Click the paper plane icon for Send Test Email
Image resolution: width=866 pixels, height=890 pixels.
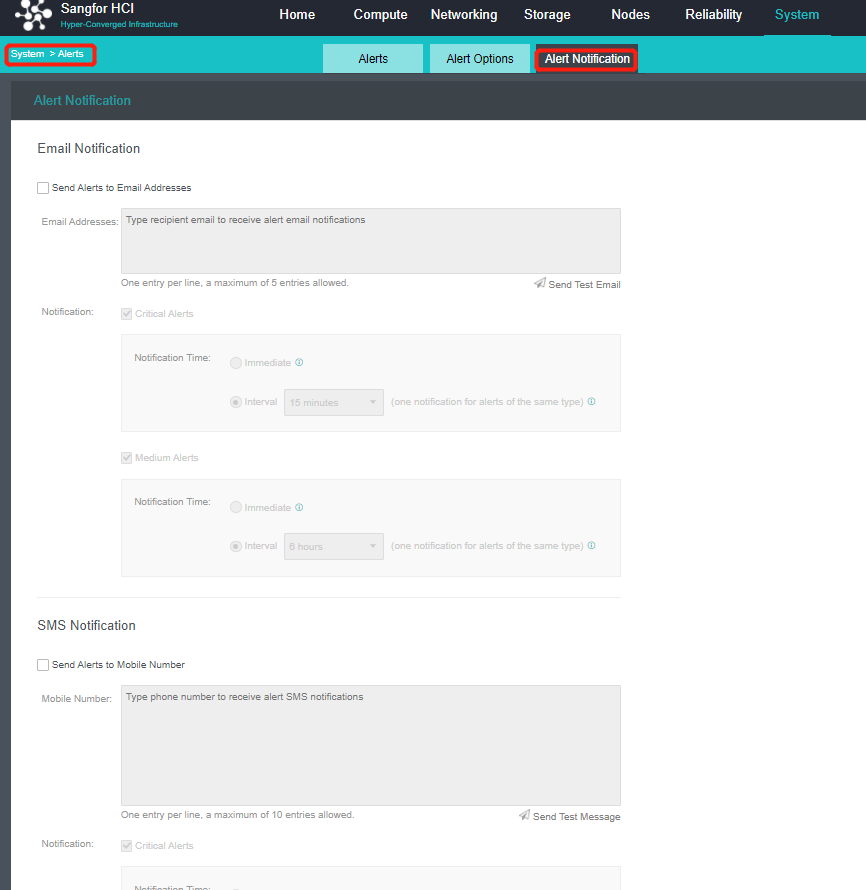click(540, 283)
